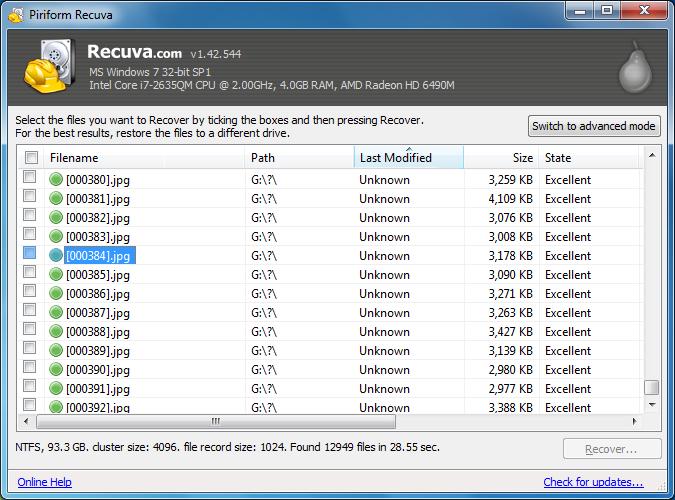Enable the checkbox for [000387].jpg
Screen dimensions: 675x500
pyautogui.click(x=30, y=312)
